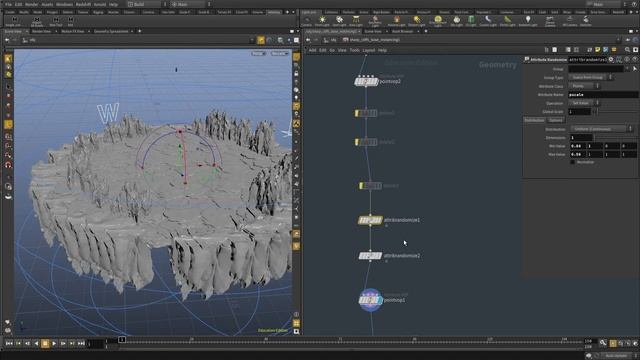This screenshot has height=360, width=640.
Task: Open network editor Layout menu
Action: pyautogui.click(x=369, y=50)
